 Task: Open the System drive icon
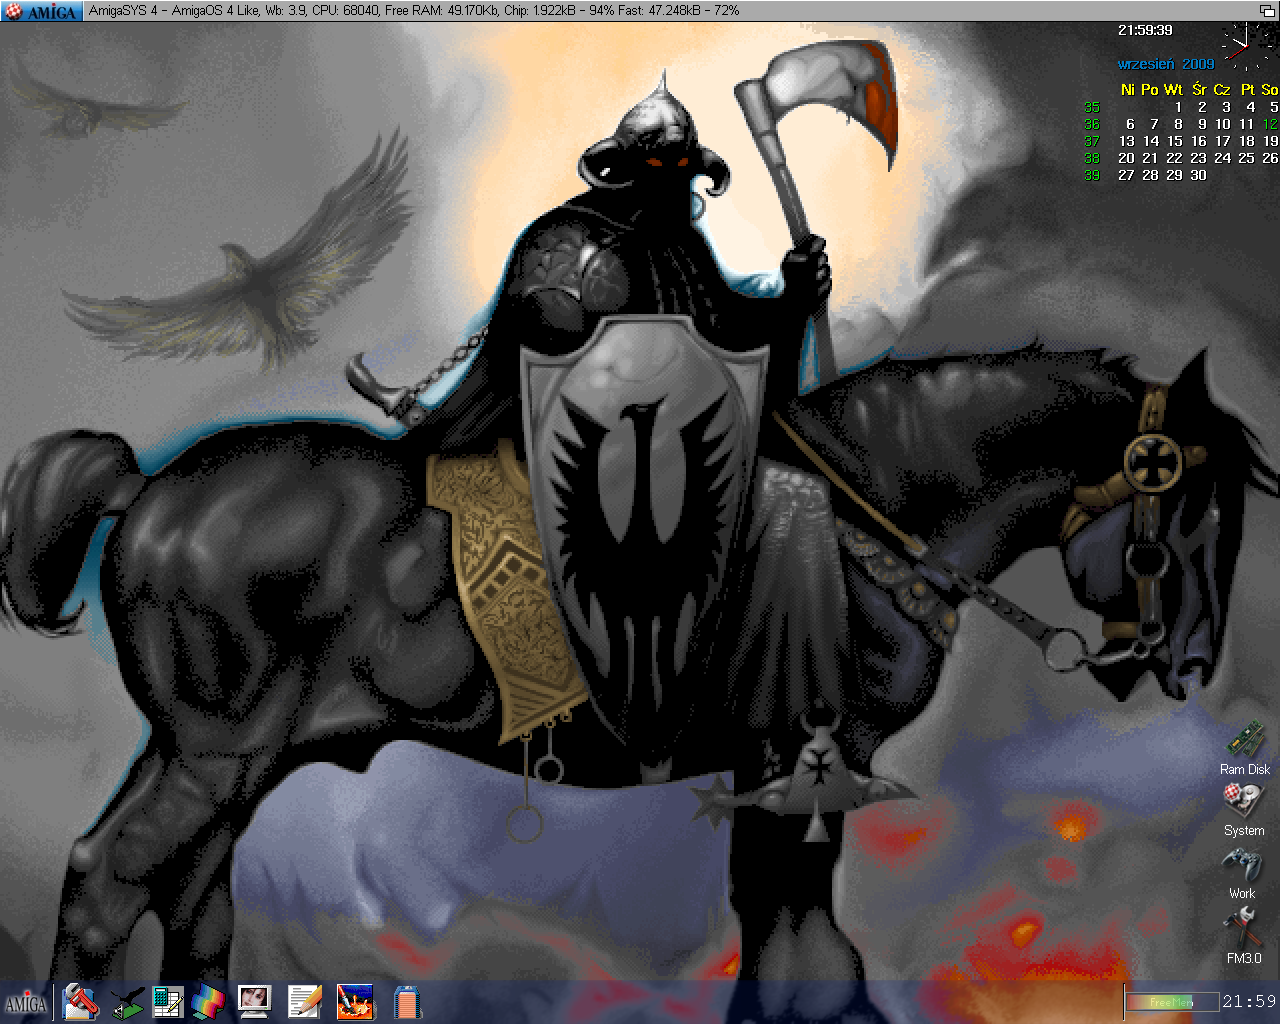(x=1244, y=802)
